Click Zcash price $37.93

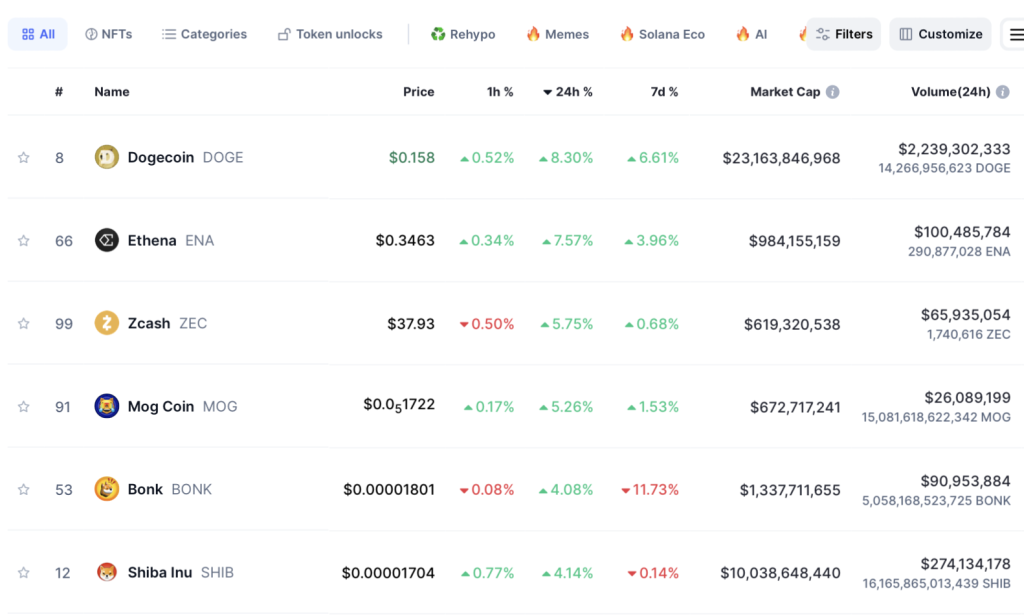pos(411,323)
